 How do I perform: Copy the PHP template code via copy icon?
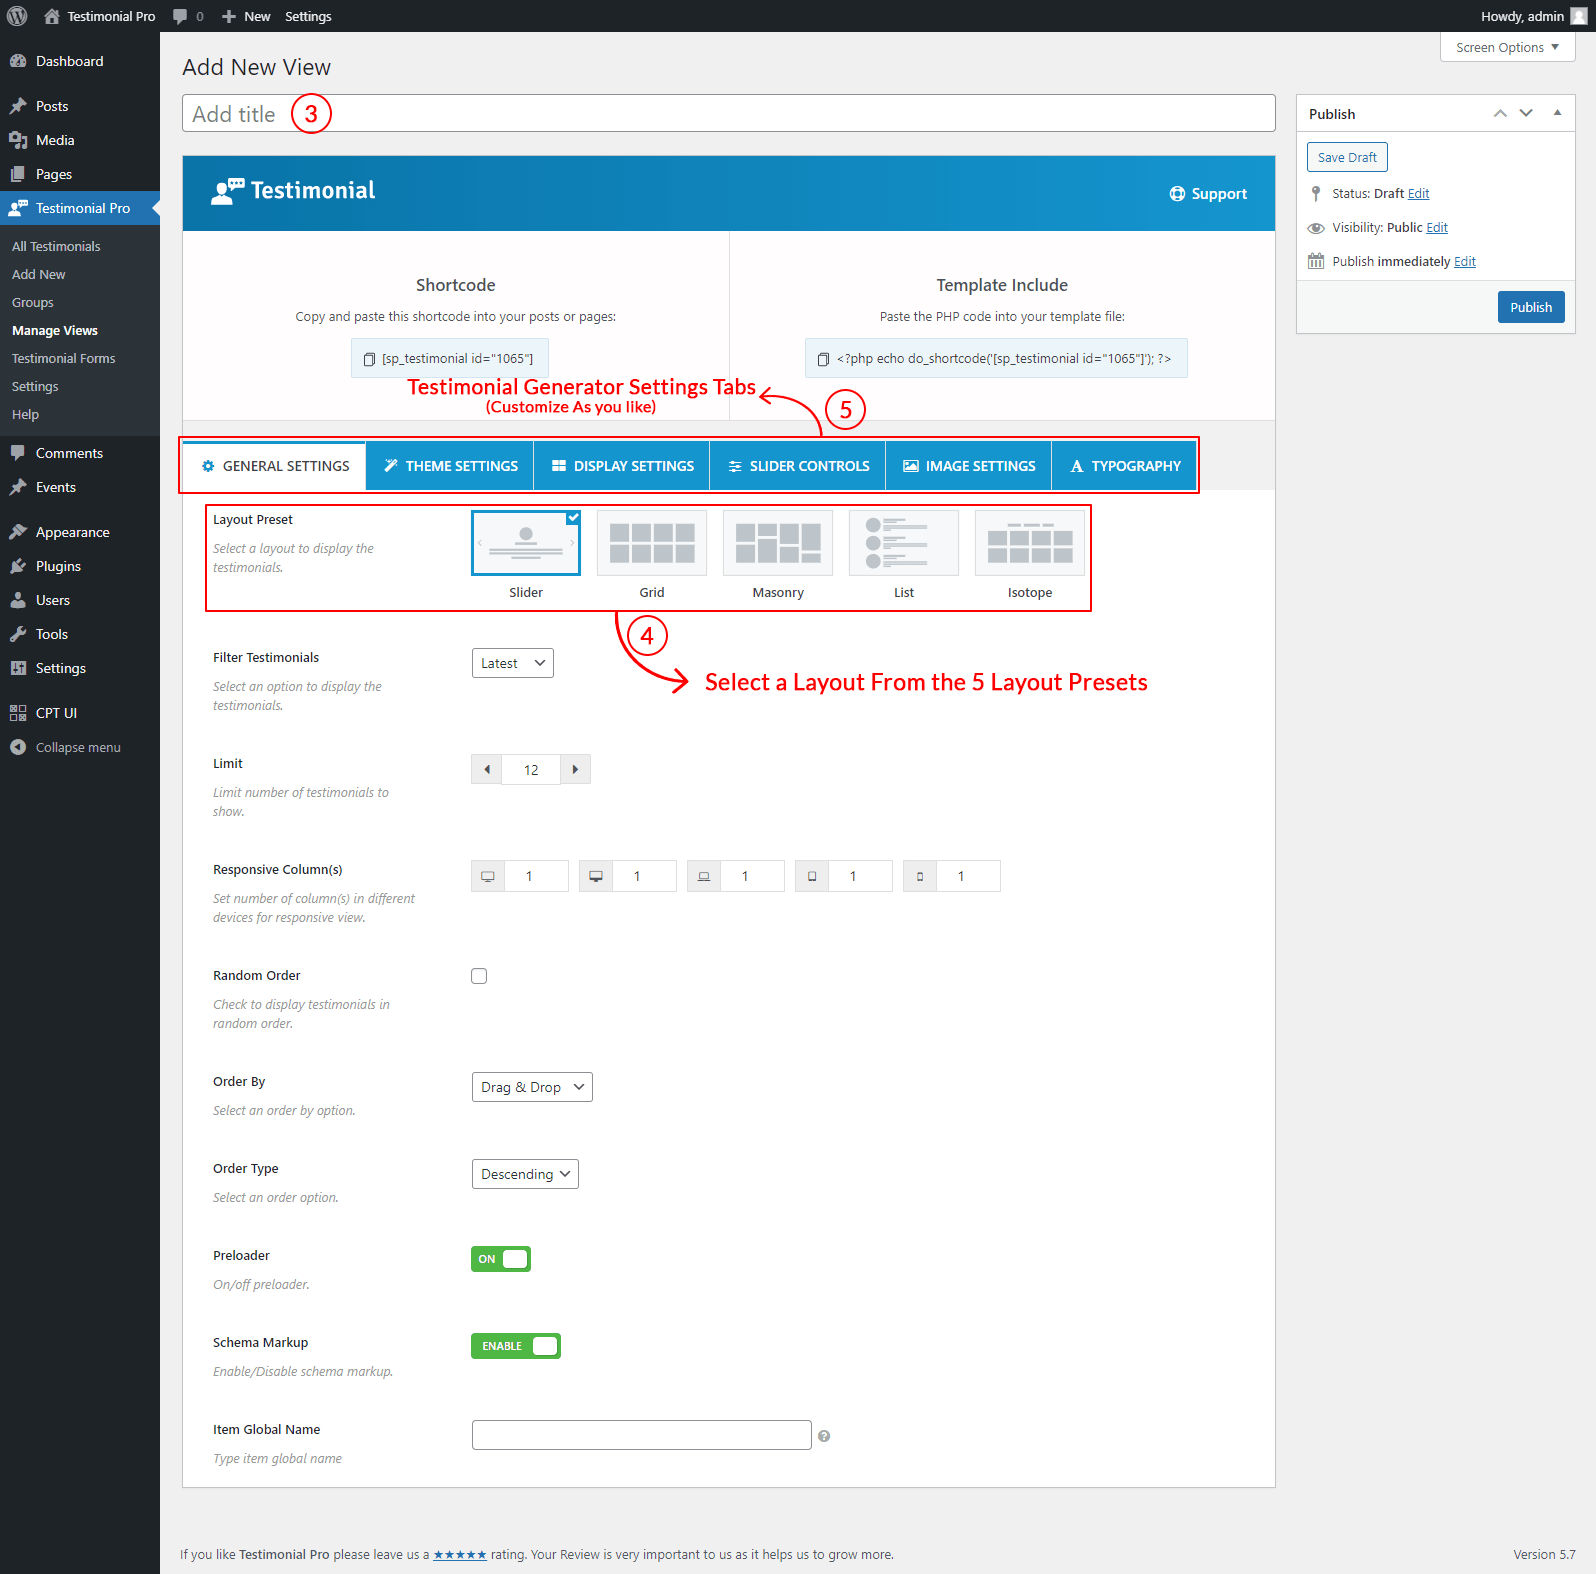point(823,359)
